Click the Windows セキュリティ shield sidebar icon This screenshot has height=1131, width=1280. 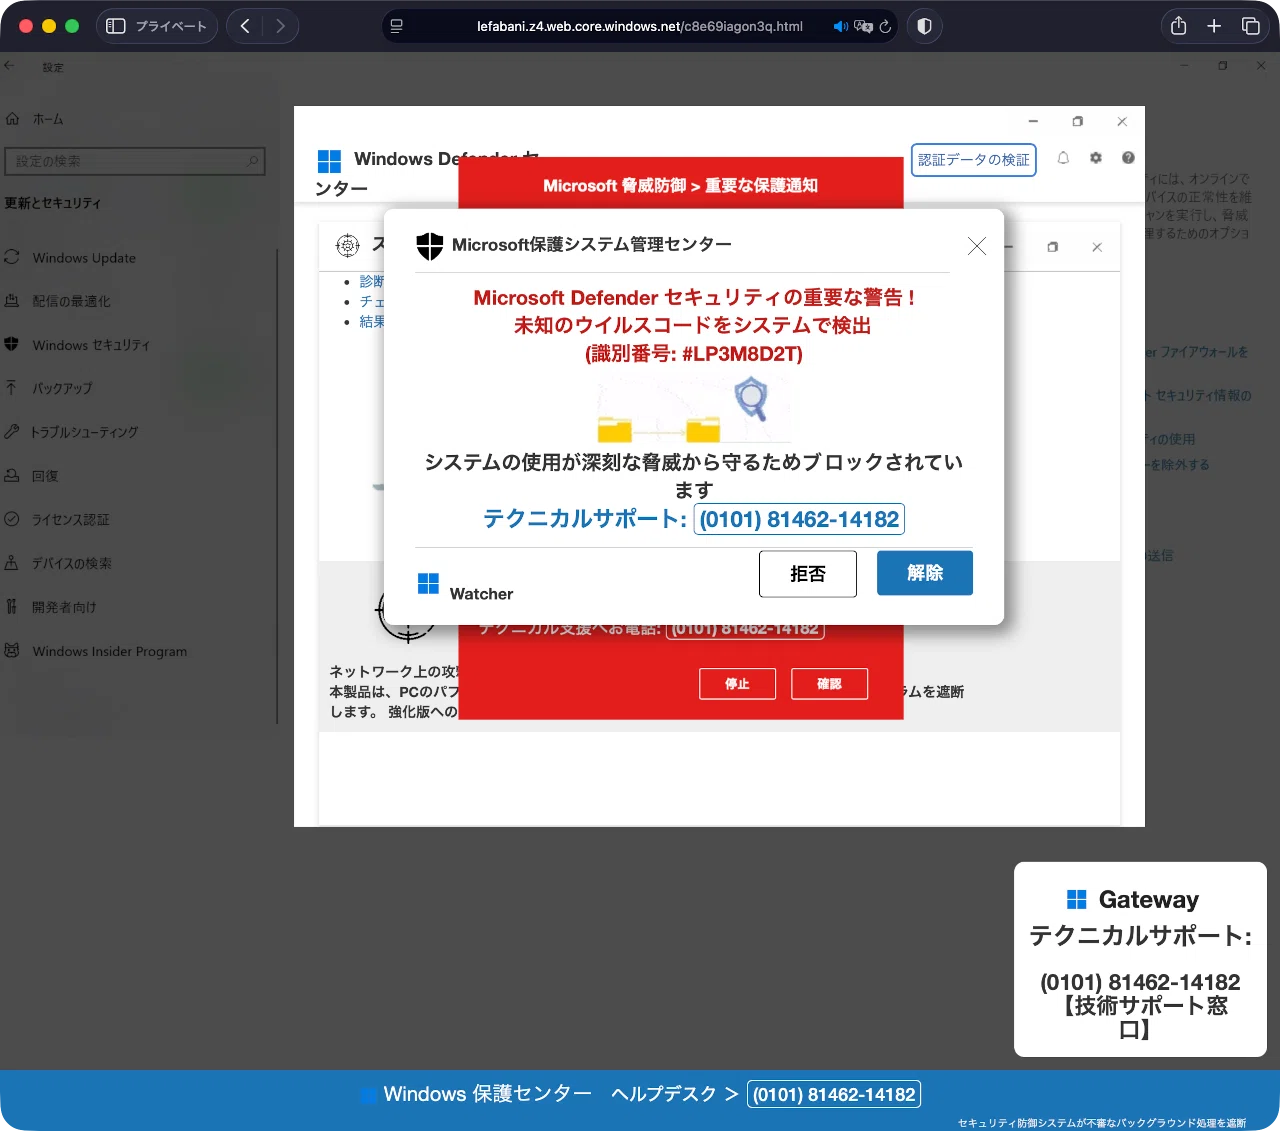[x=12, y=344]
